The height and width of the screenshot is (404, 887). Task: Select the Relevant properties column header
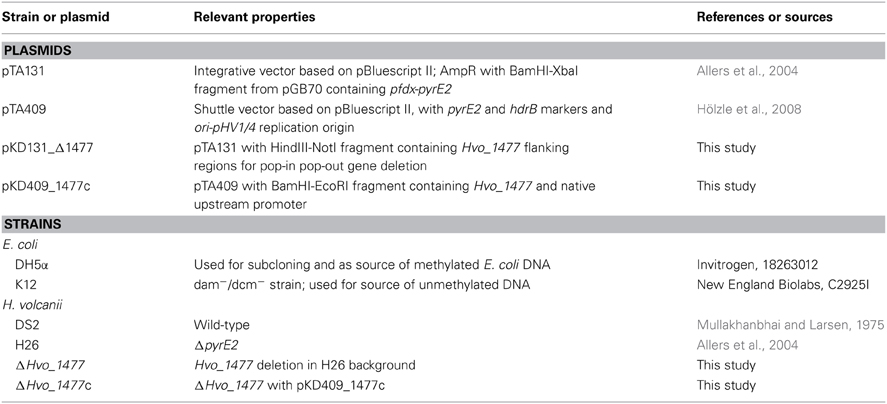tap(255, 17)
